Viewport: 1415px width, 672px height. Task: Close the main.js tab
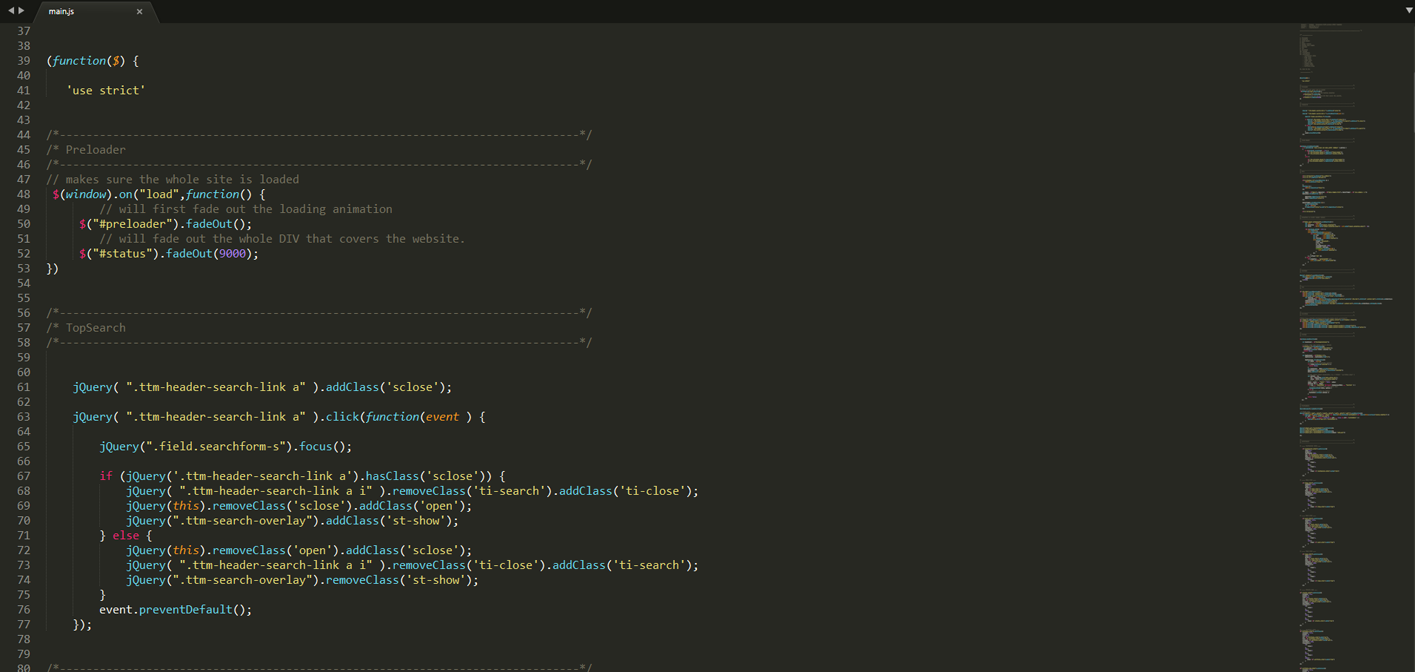139,12
